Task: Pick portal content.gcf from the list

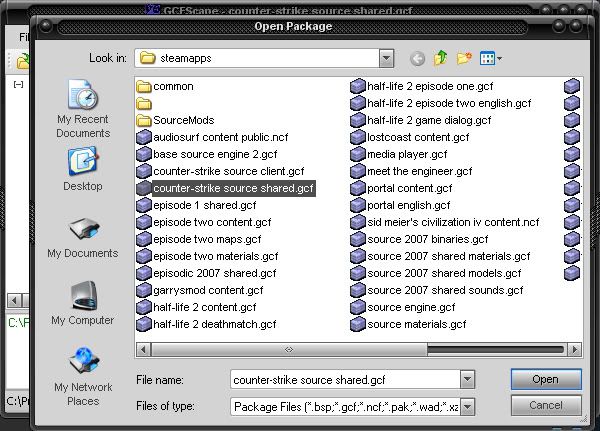Action: click(409, 188)
